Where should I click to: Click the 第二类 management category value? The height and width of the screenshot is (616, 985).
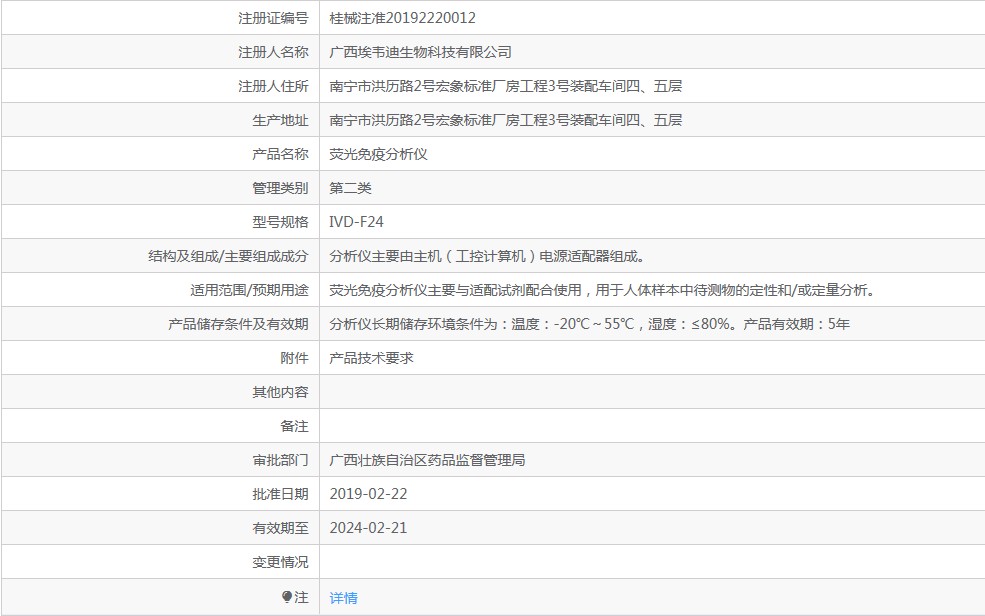(x=351, y=188)
